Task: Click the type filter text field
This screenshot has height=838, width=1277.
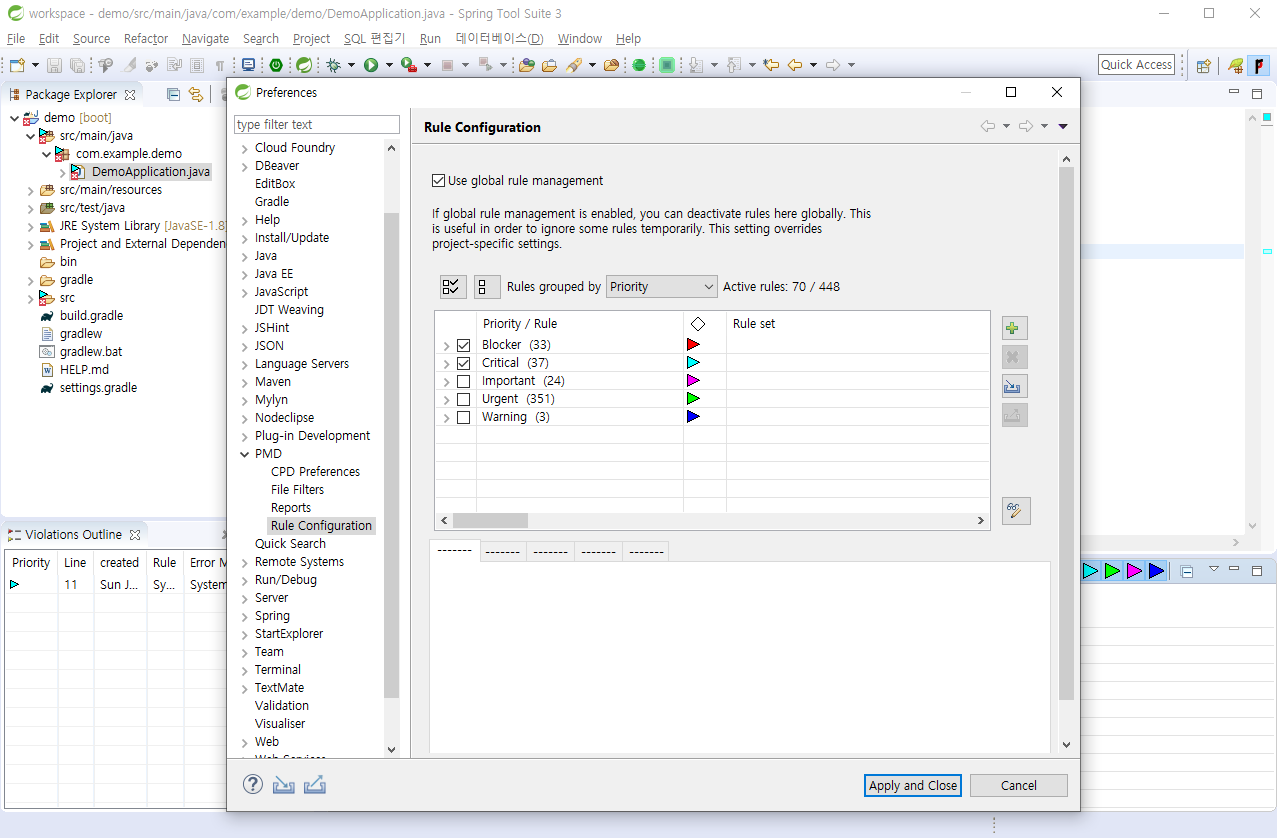Action: point(316,125)
